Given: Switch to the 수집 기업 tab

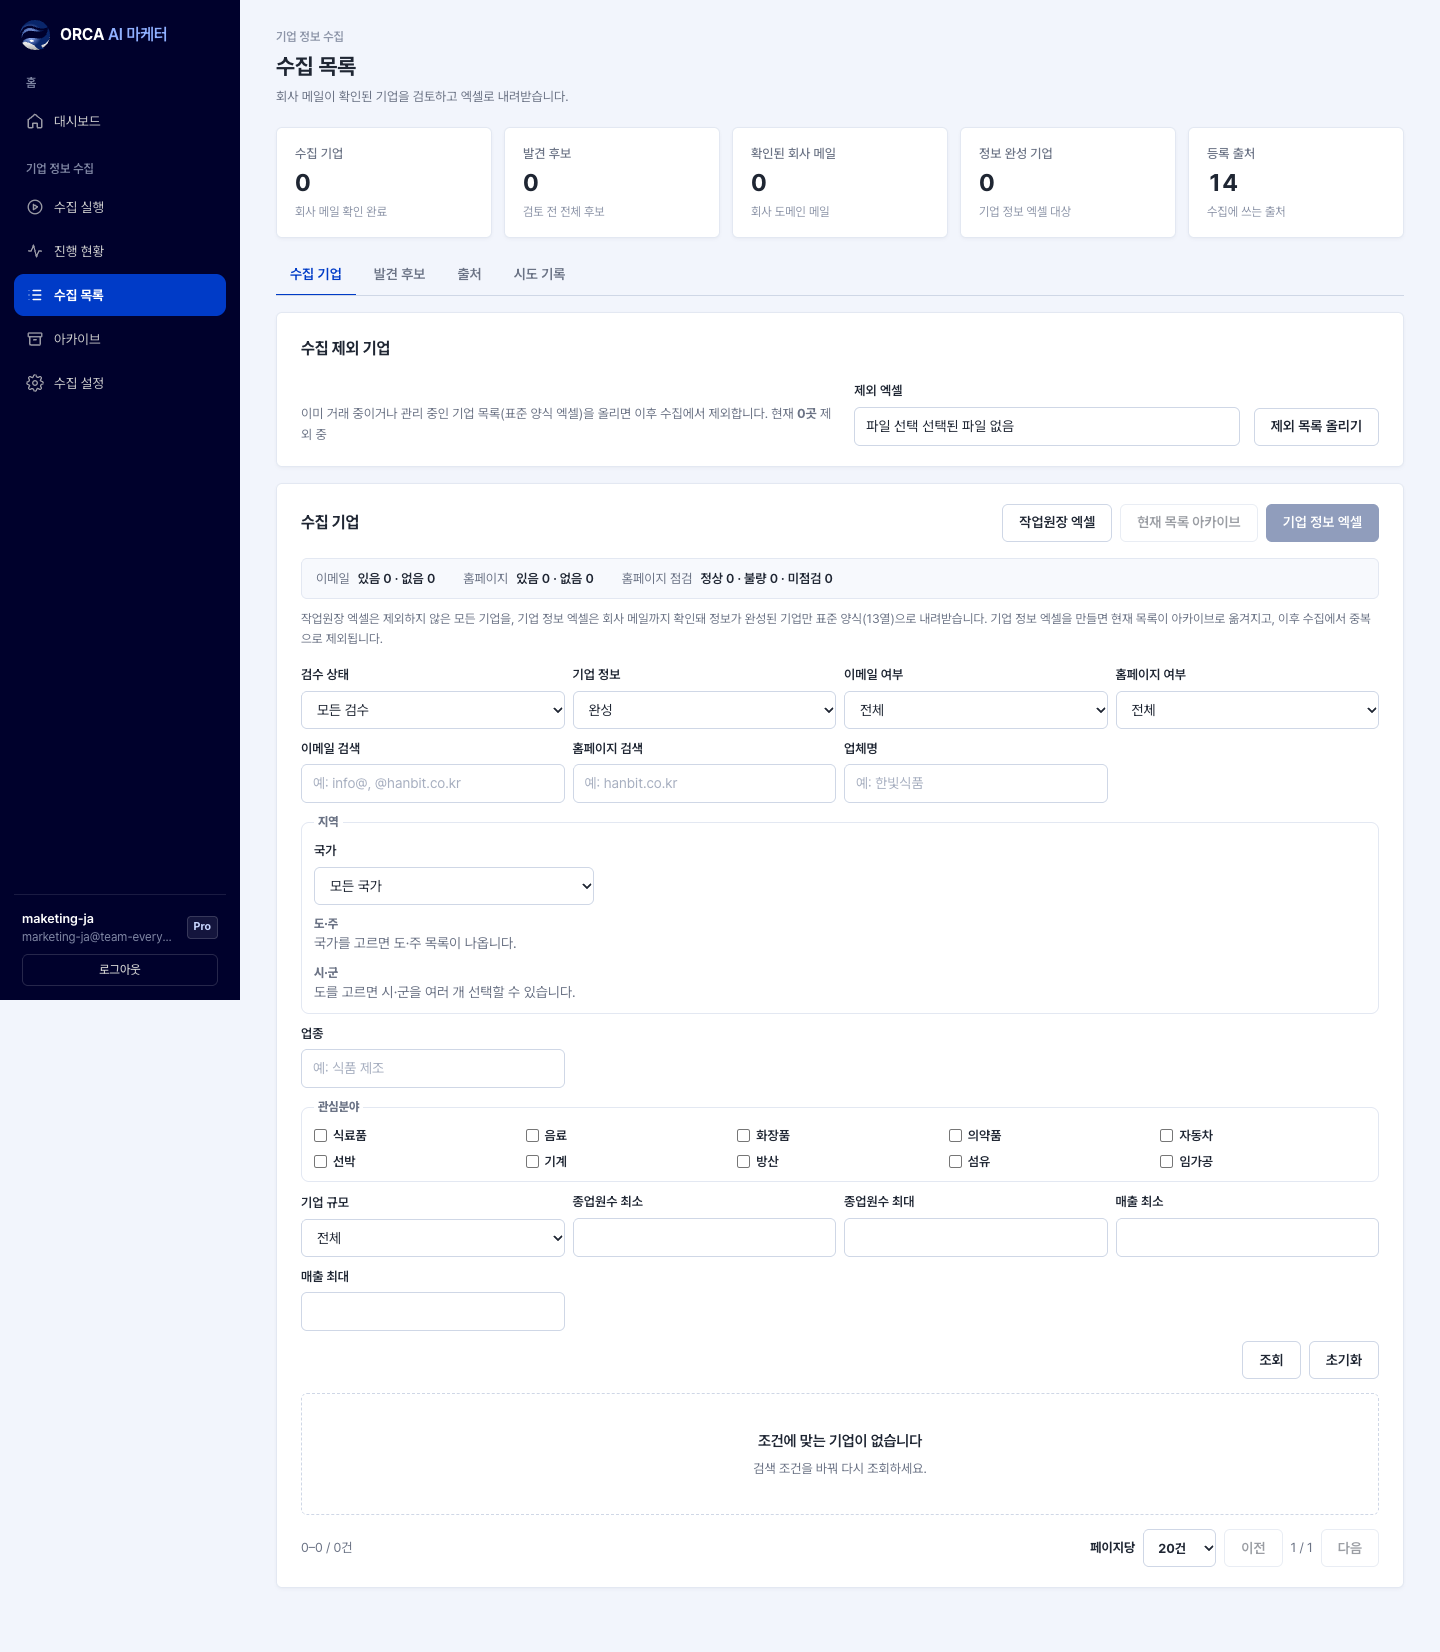Looking at the screenshot, I should click(316, 274).
